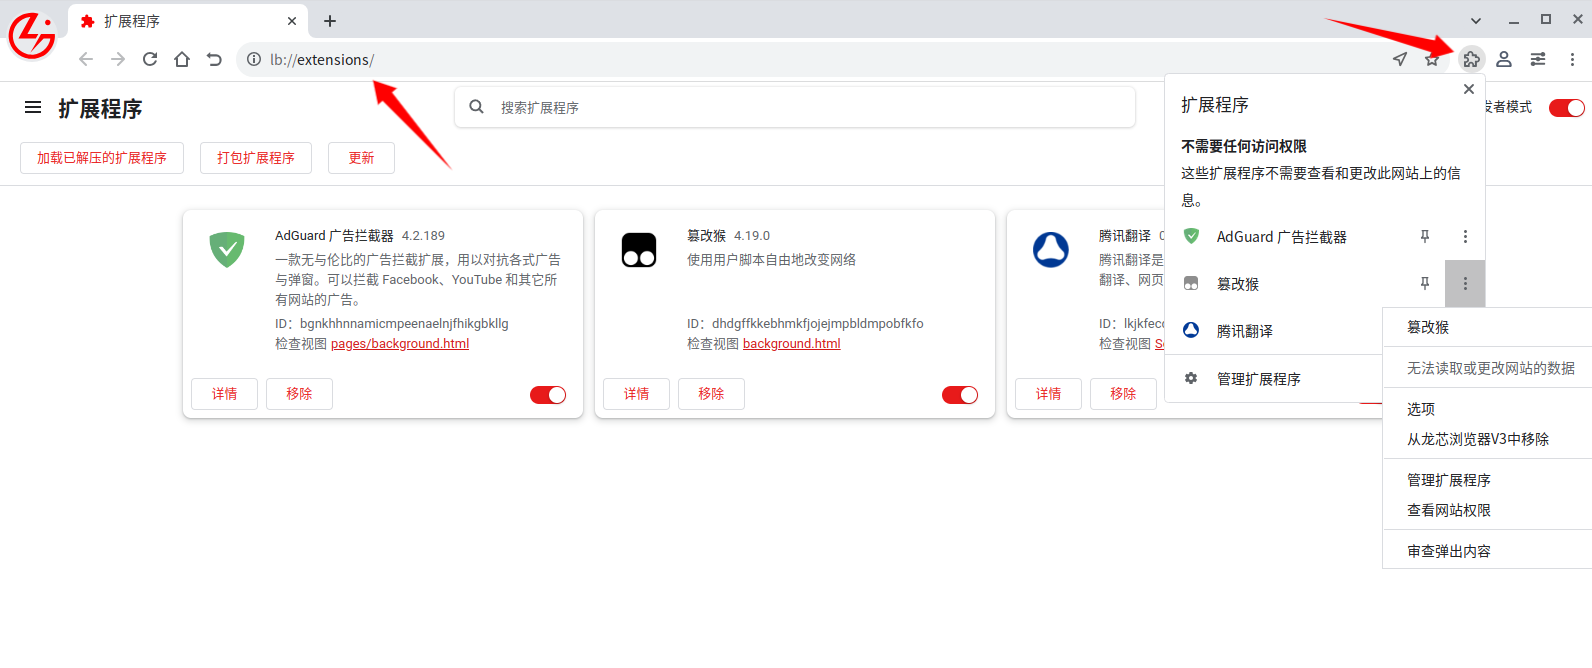Image resolution: width=1592 pixels, height=668 pixels.
Task: Click the site info icon in address bar
Action: (254, 59)
